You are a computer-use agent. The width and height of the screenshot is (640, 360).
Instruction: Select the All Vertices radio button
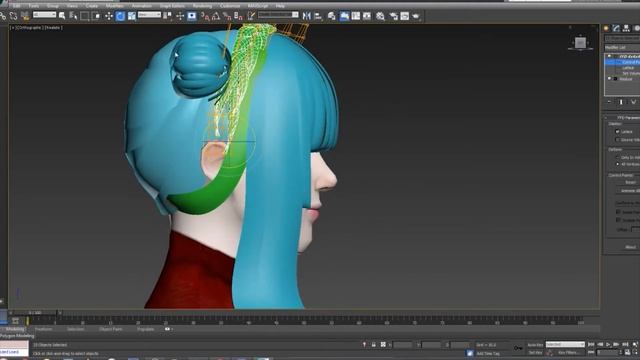tap(618, 164)
